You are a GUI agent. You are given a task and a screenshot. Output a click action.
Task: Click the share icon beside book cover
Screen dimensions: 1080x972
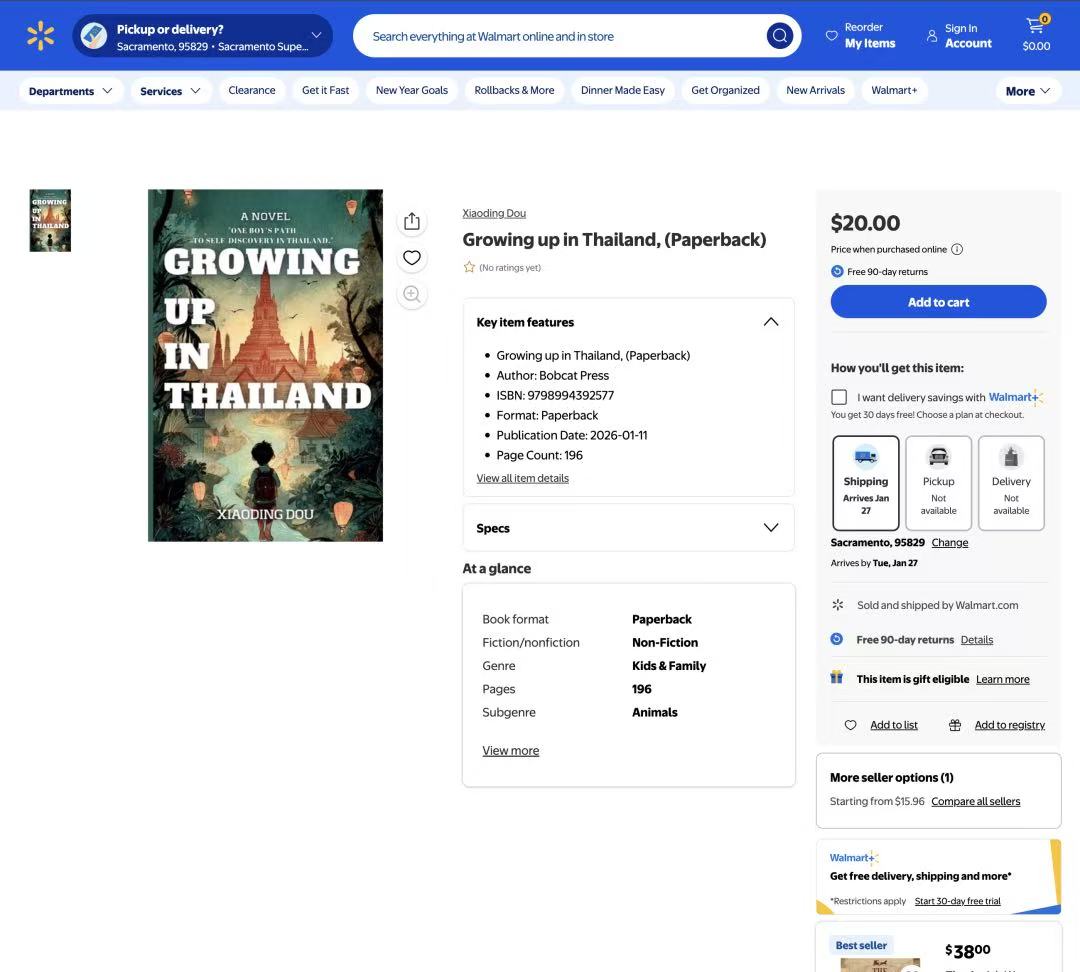coord(412,221)
